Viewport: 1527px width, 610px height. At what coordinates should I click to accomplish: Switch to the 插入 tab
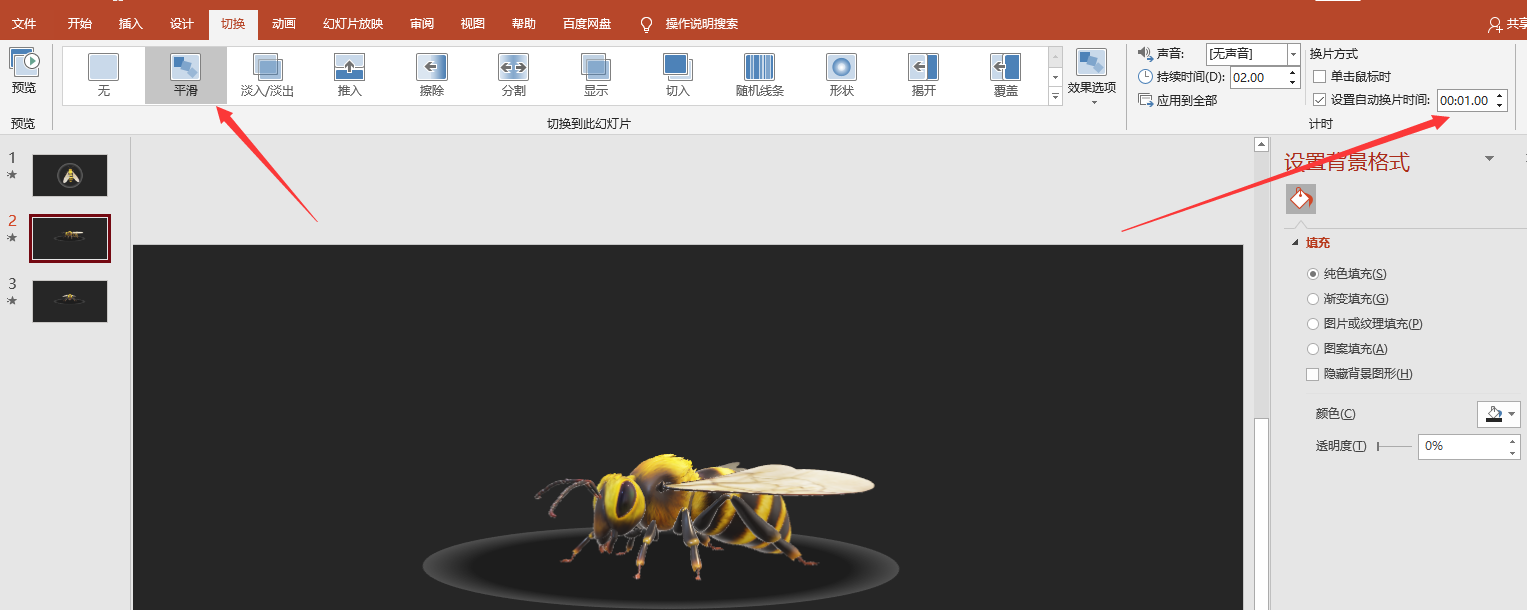click(130, 24)
